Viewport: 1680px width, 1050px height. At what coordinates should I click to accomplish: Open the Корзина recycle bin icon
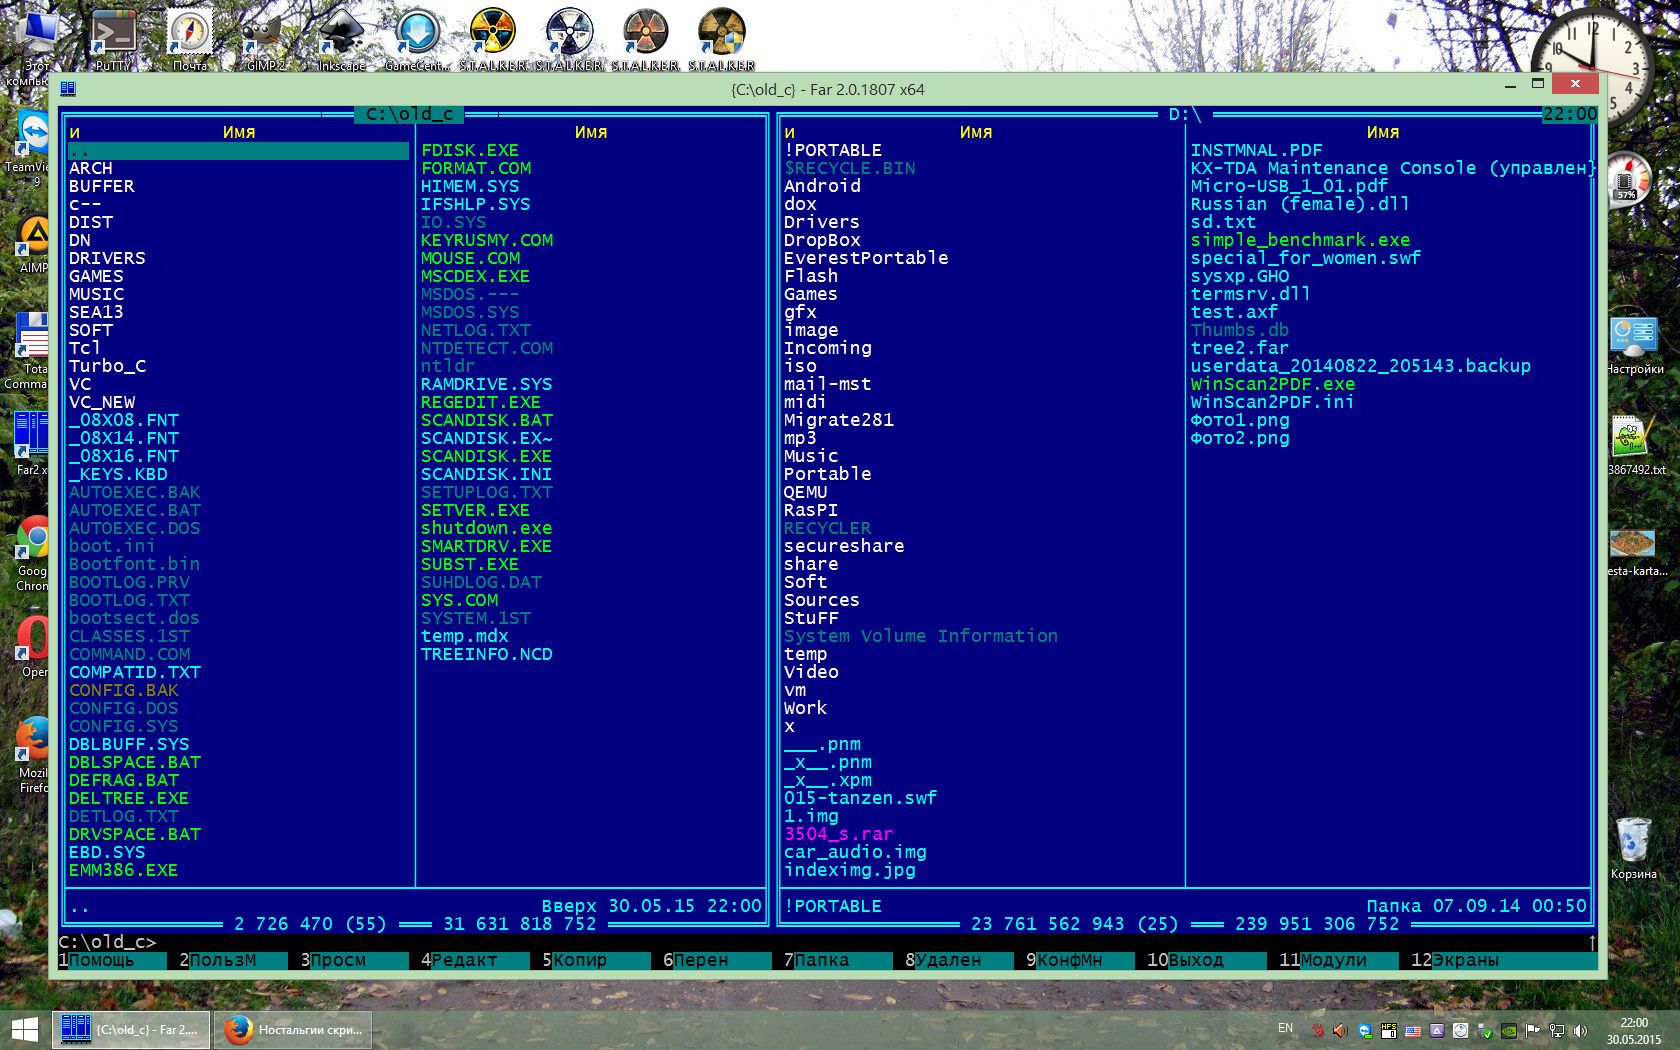pos(1633,849)
